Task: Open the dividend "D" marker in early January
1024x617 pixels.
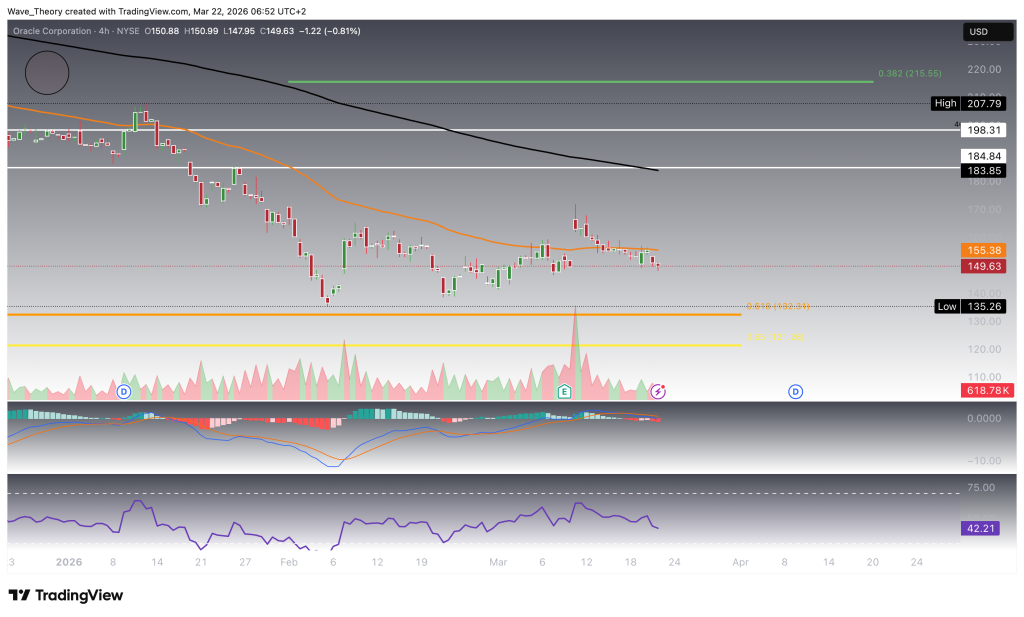Action: click(x=125, y=391)
